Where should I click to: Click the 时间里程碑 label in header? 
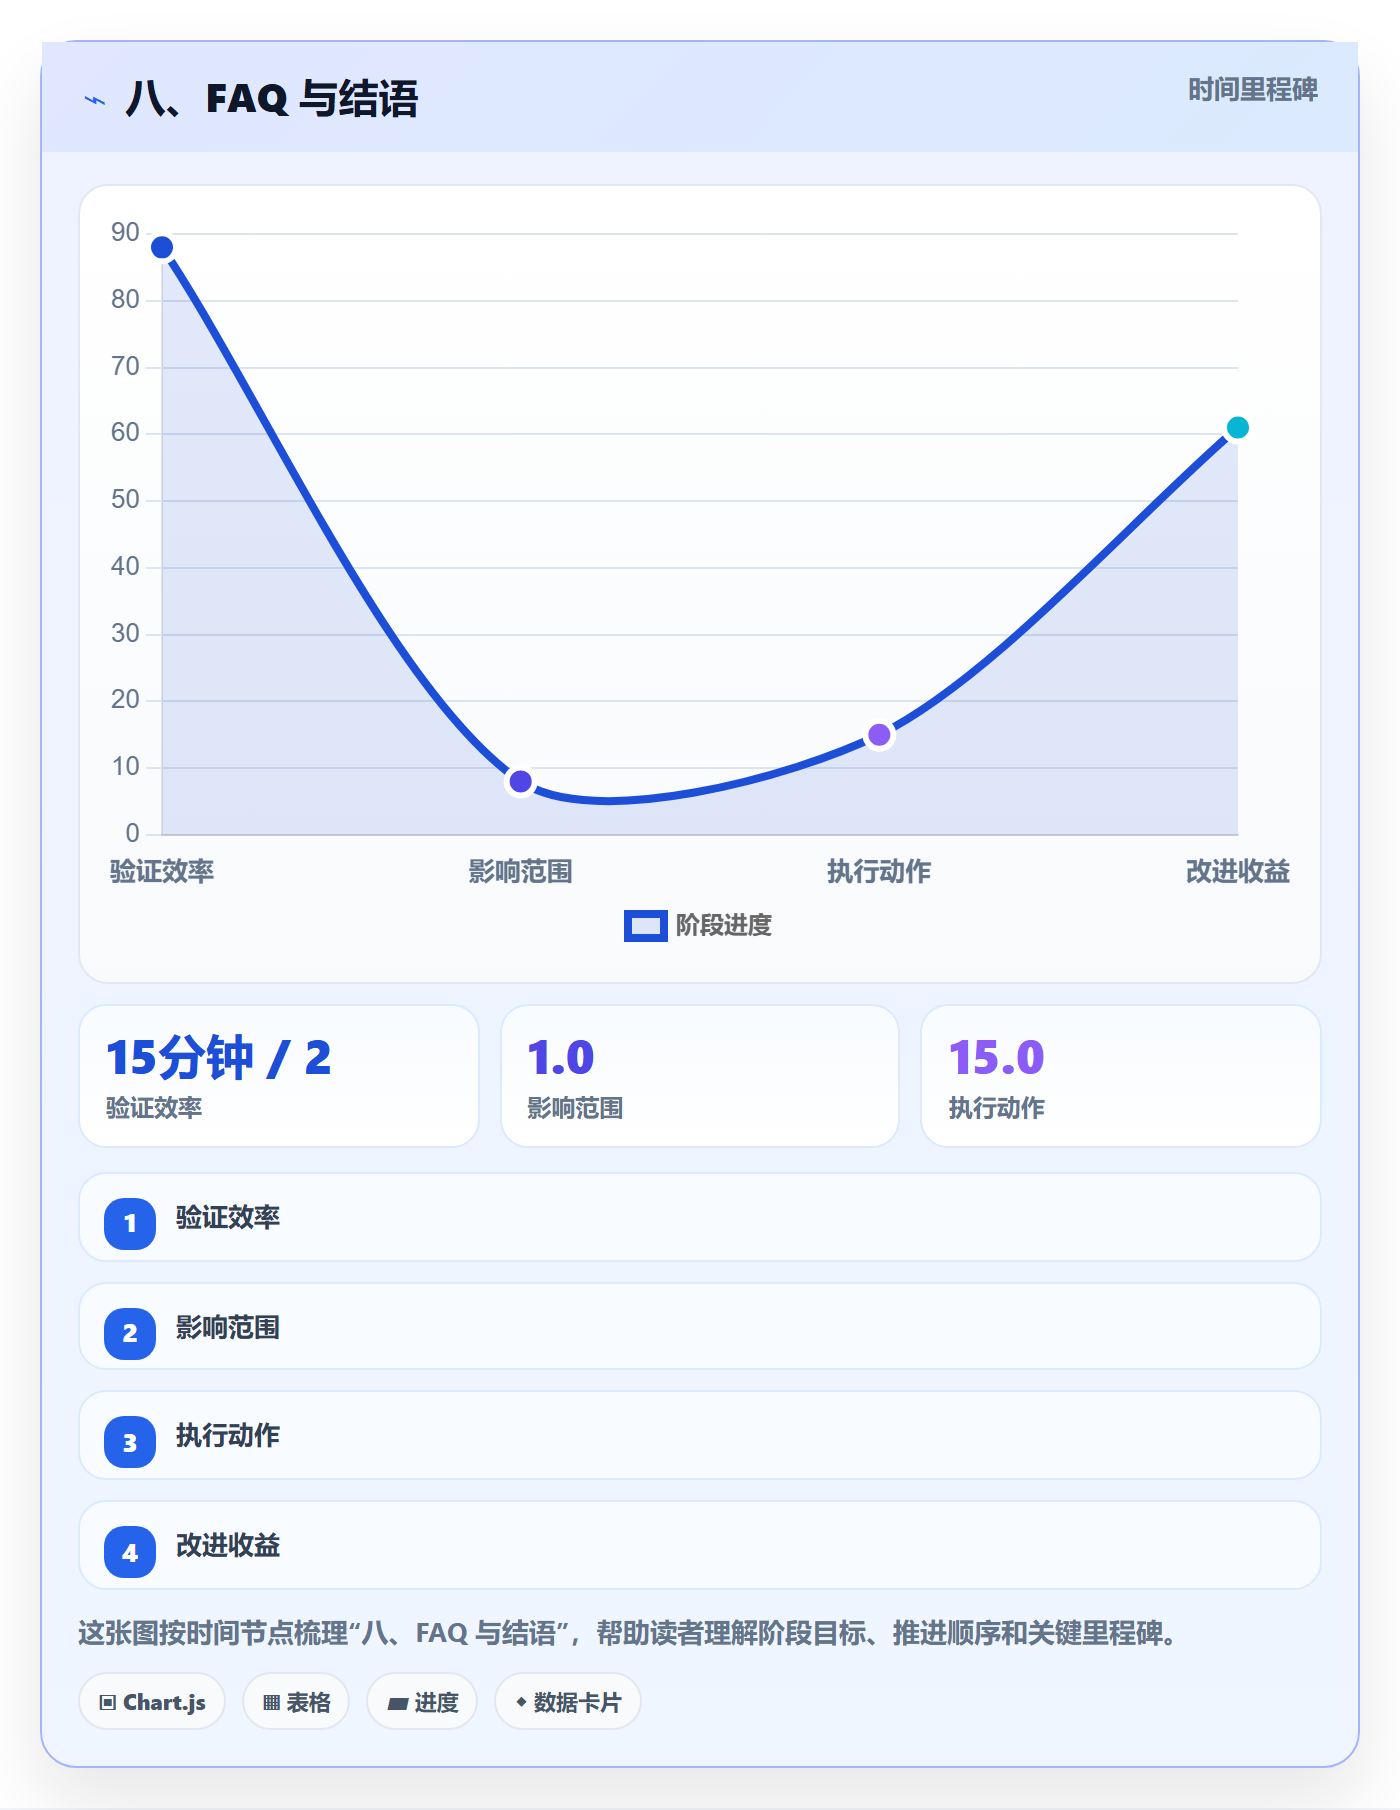click(x=1253, y=90)
